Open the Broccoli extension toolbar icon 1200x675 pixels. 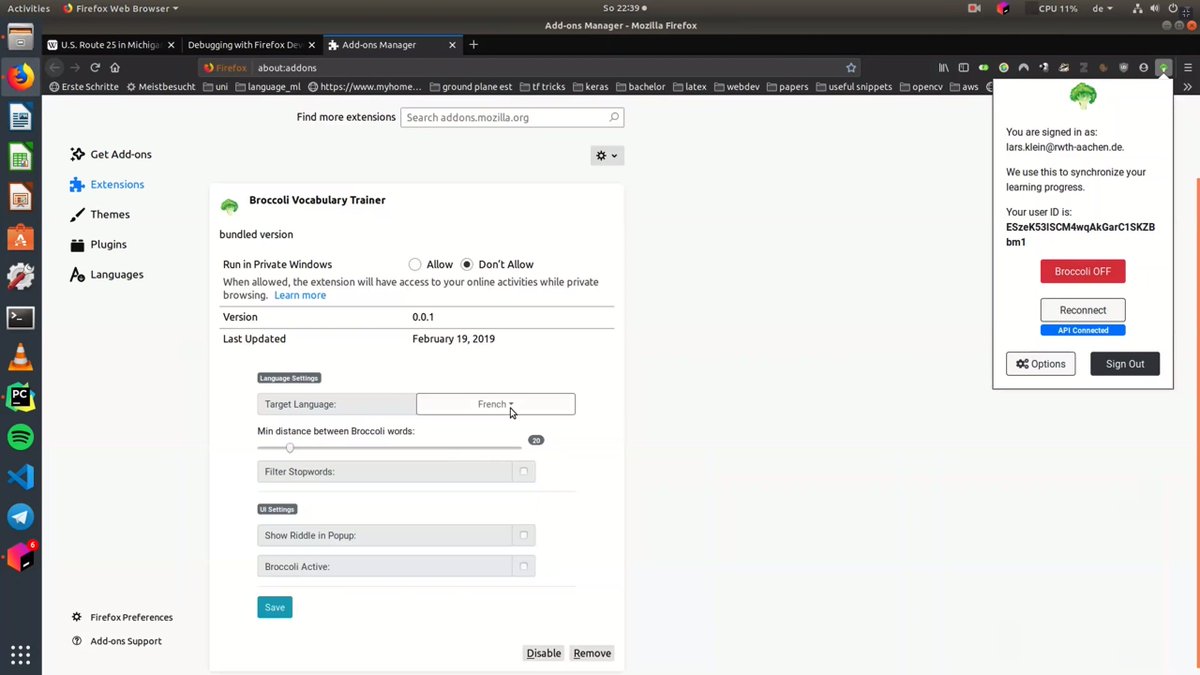tap(1163, 68)
